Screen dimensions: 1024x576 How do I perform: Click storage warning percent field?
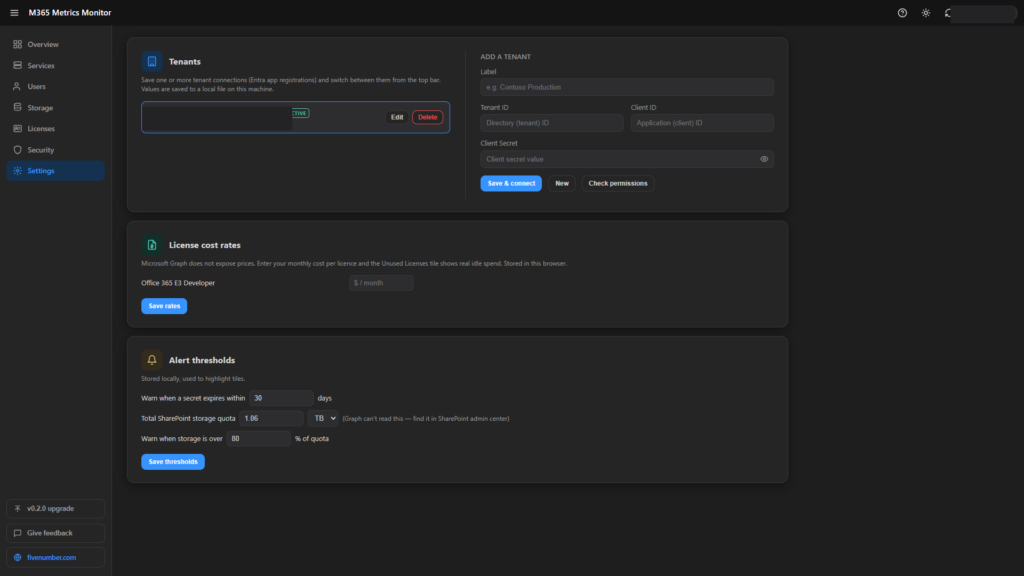coord(259,438)
